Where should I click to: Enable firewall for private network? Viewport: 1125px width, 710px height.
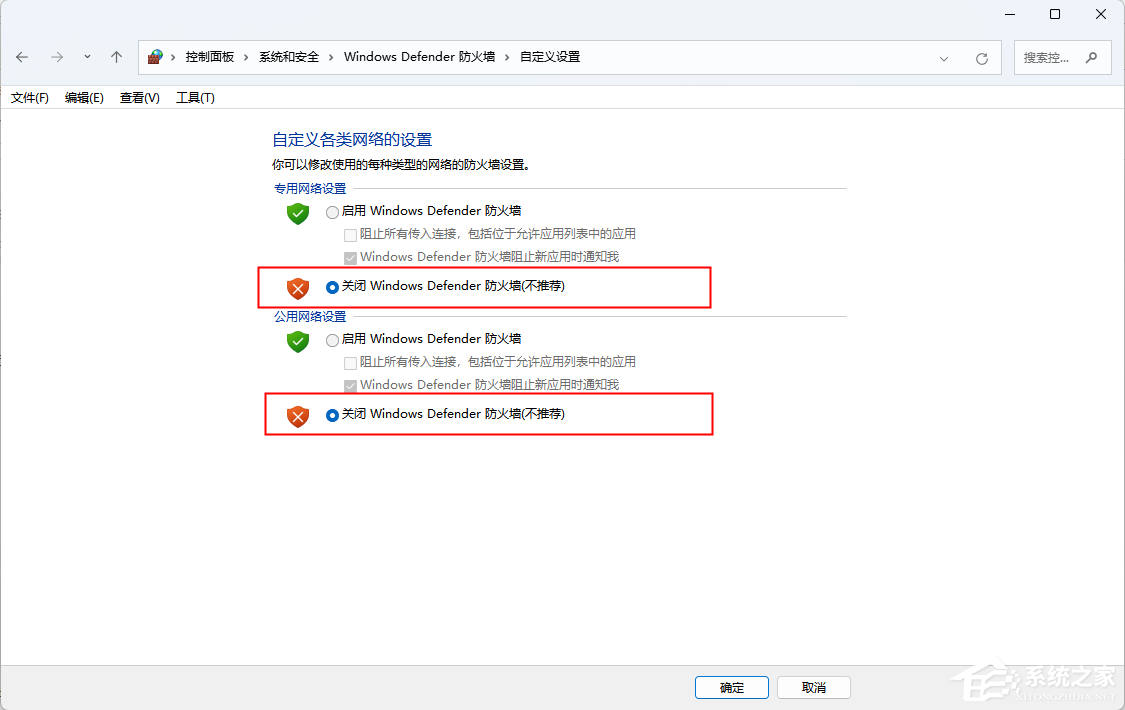pos(332,212)
